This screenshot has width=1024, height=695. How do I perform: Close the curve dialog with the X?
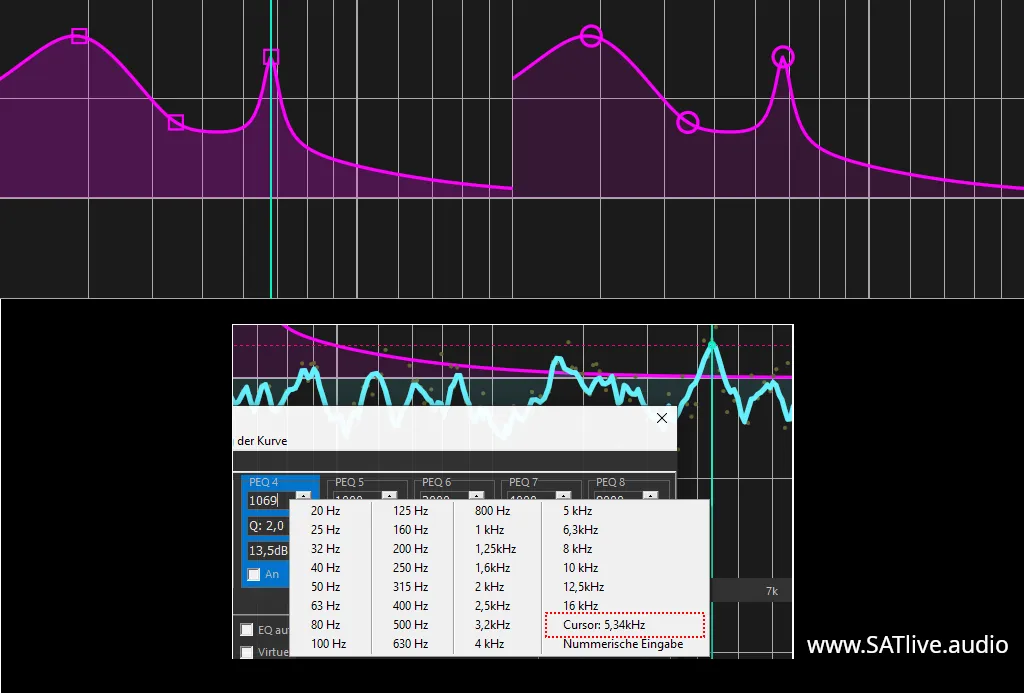pyautogui.click(x=662, y=418)
